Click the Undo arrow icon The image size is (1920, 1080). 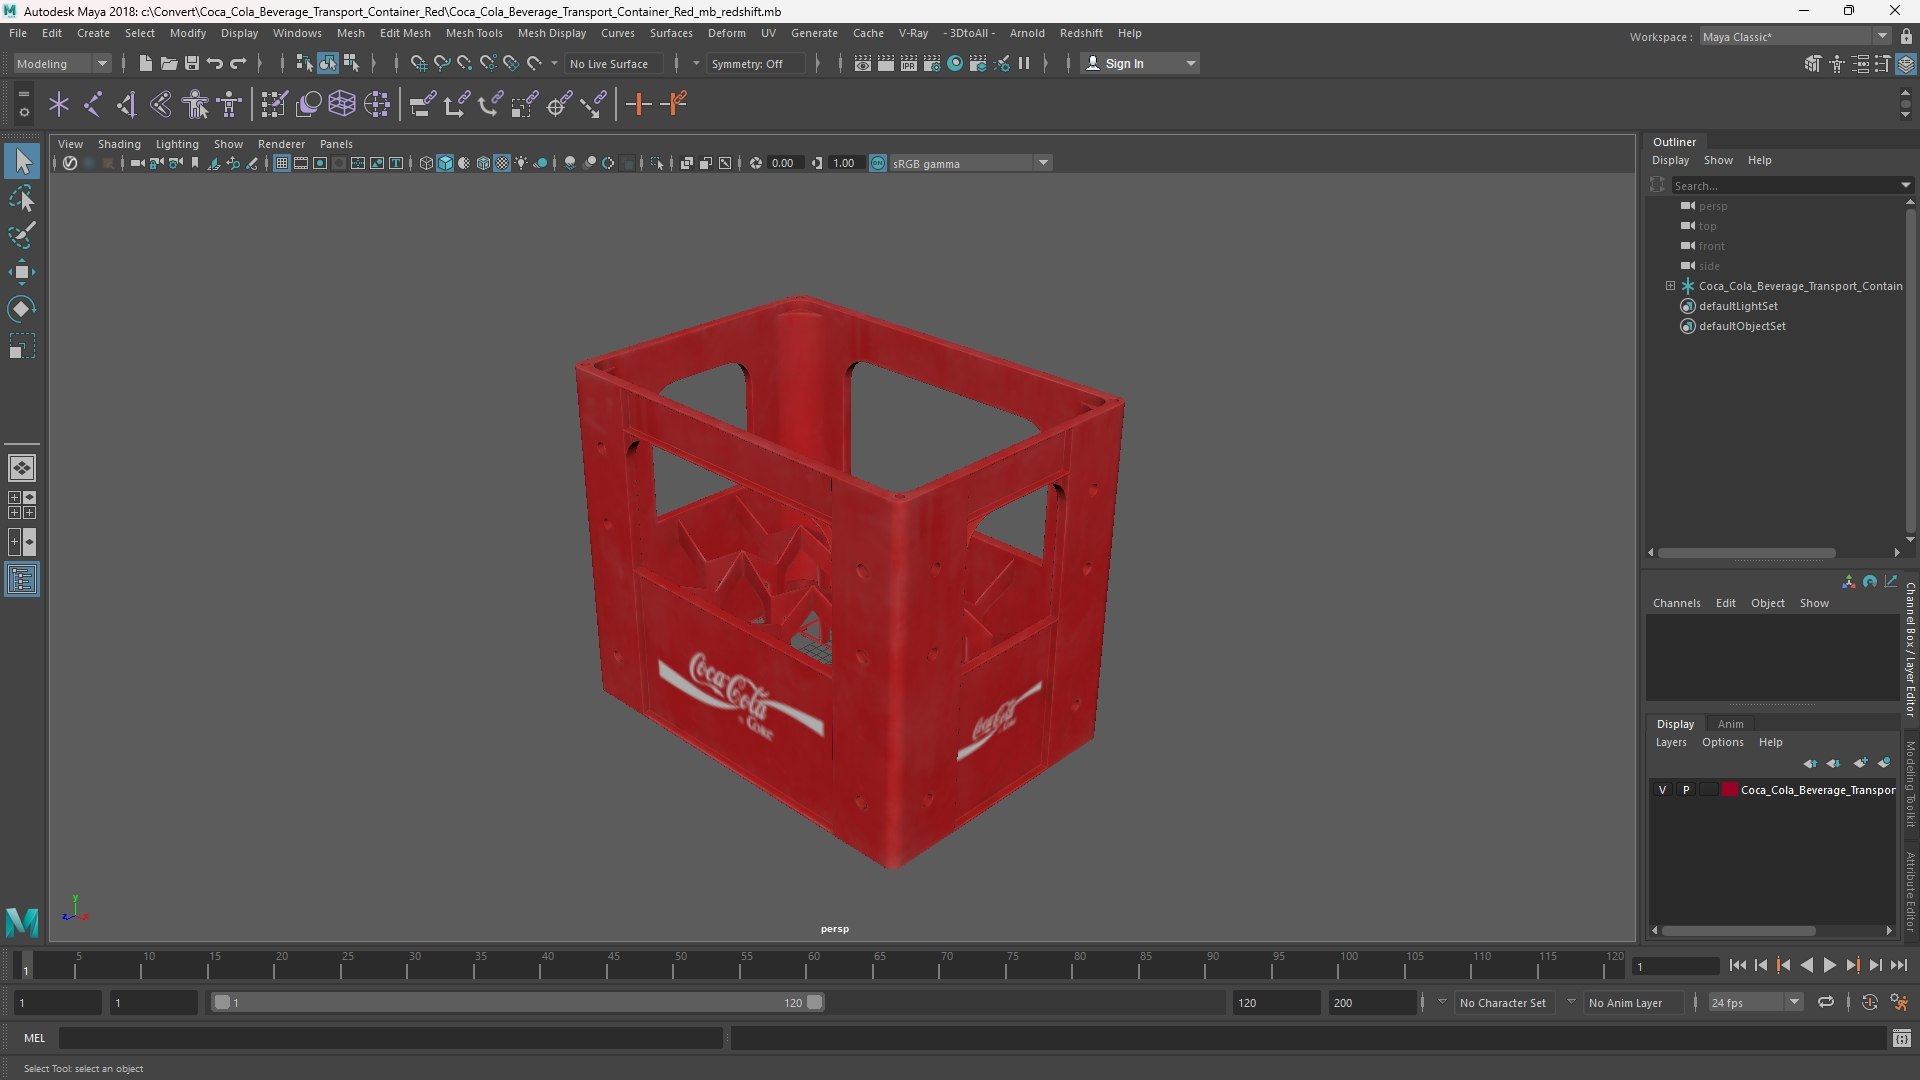[215, 63]
